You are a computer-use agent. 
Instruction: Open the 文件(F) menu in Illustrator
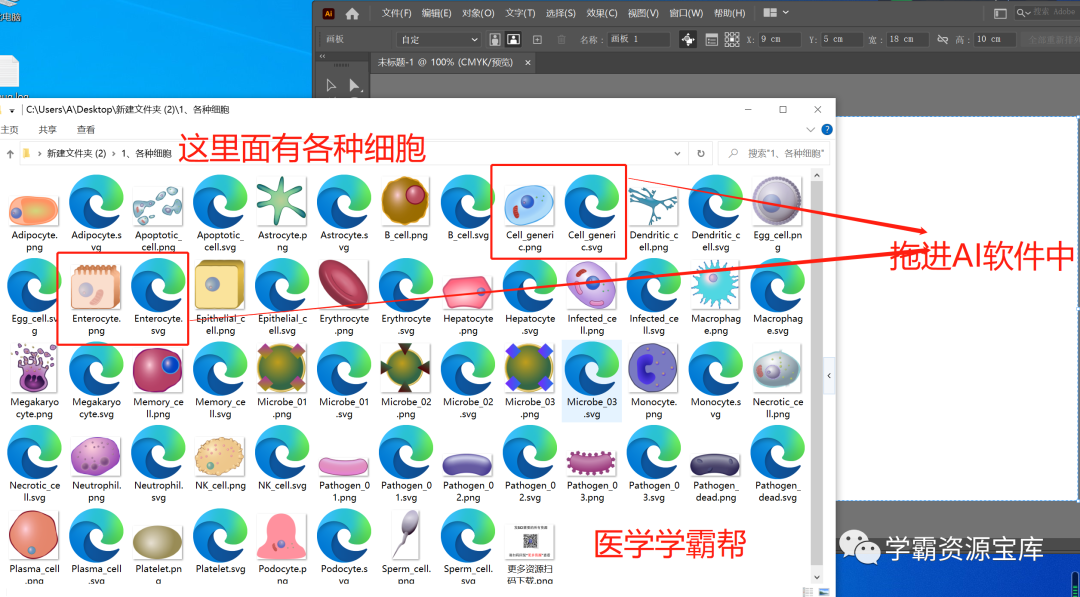397,13
